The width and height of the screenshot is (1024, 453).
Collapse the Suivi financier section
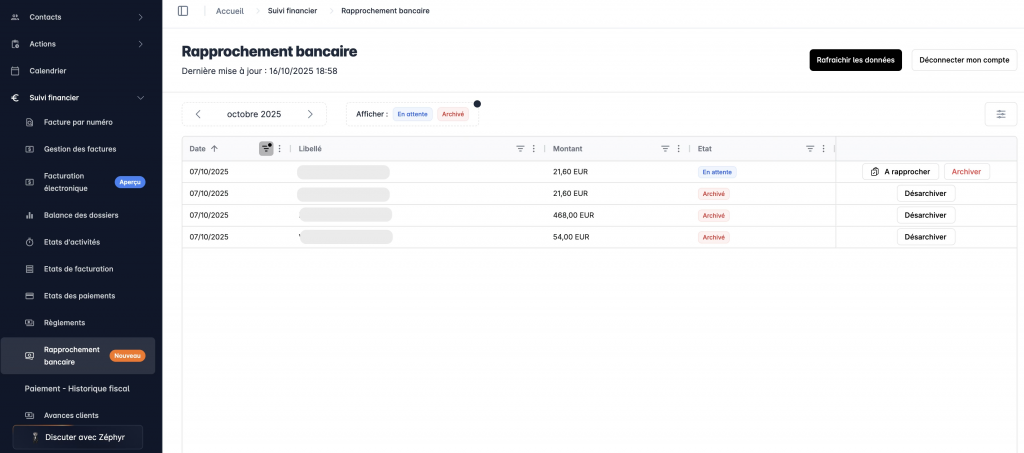(x=140, y=98)
